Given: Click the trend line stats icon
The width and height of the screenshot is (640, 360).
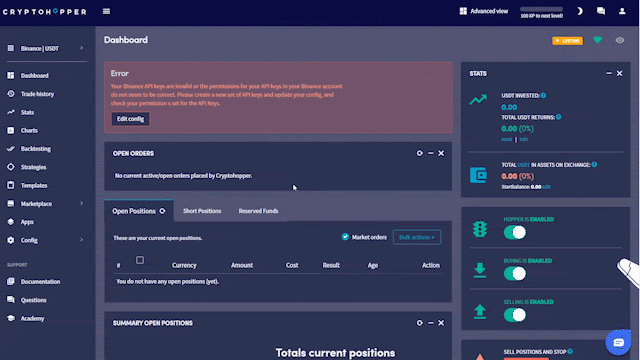Looking at the screenshot, I should pyautogui.click(x=478, y=99).
